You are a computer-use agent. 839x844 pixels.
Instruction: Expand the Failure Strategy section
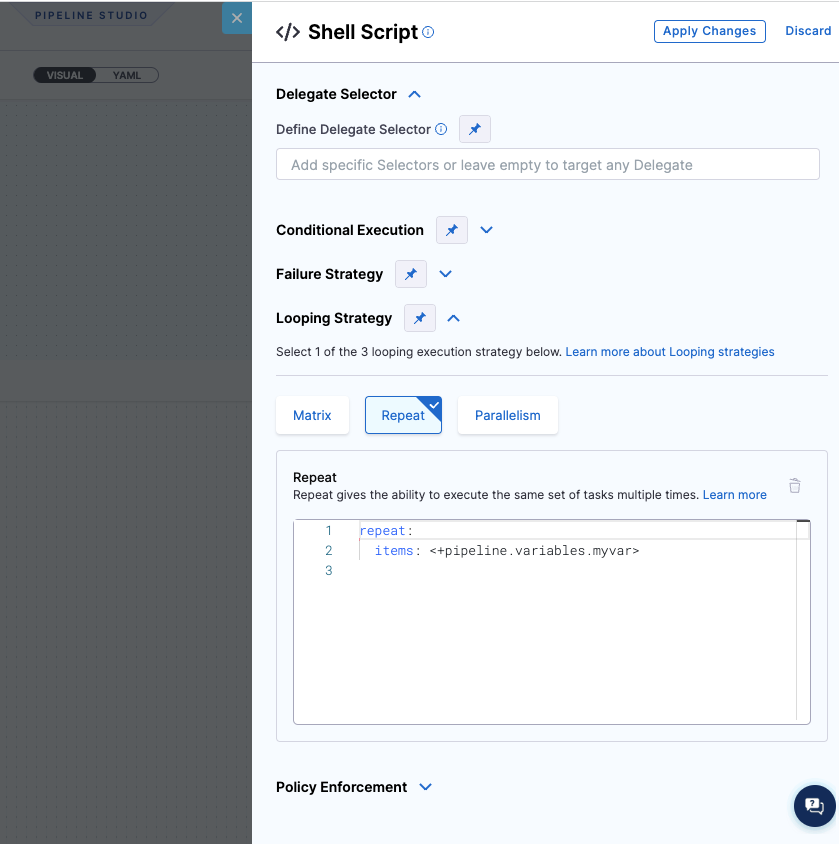coord(446,274)
